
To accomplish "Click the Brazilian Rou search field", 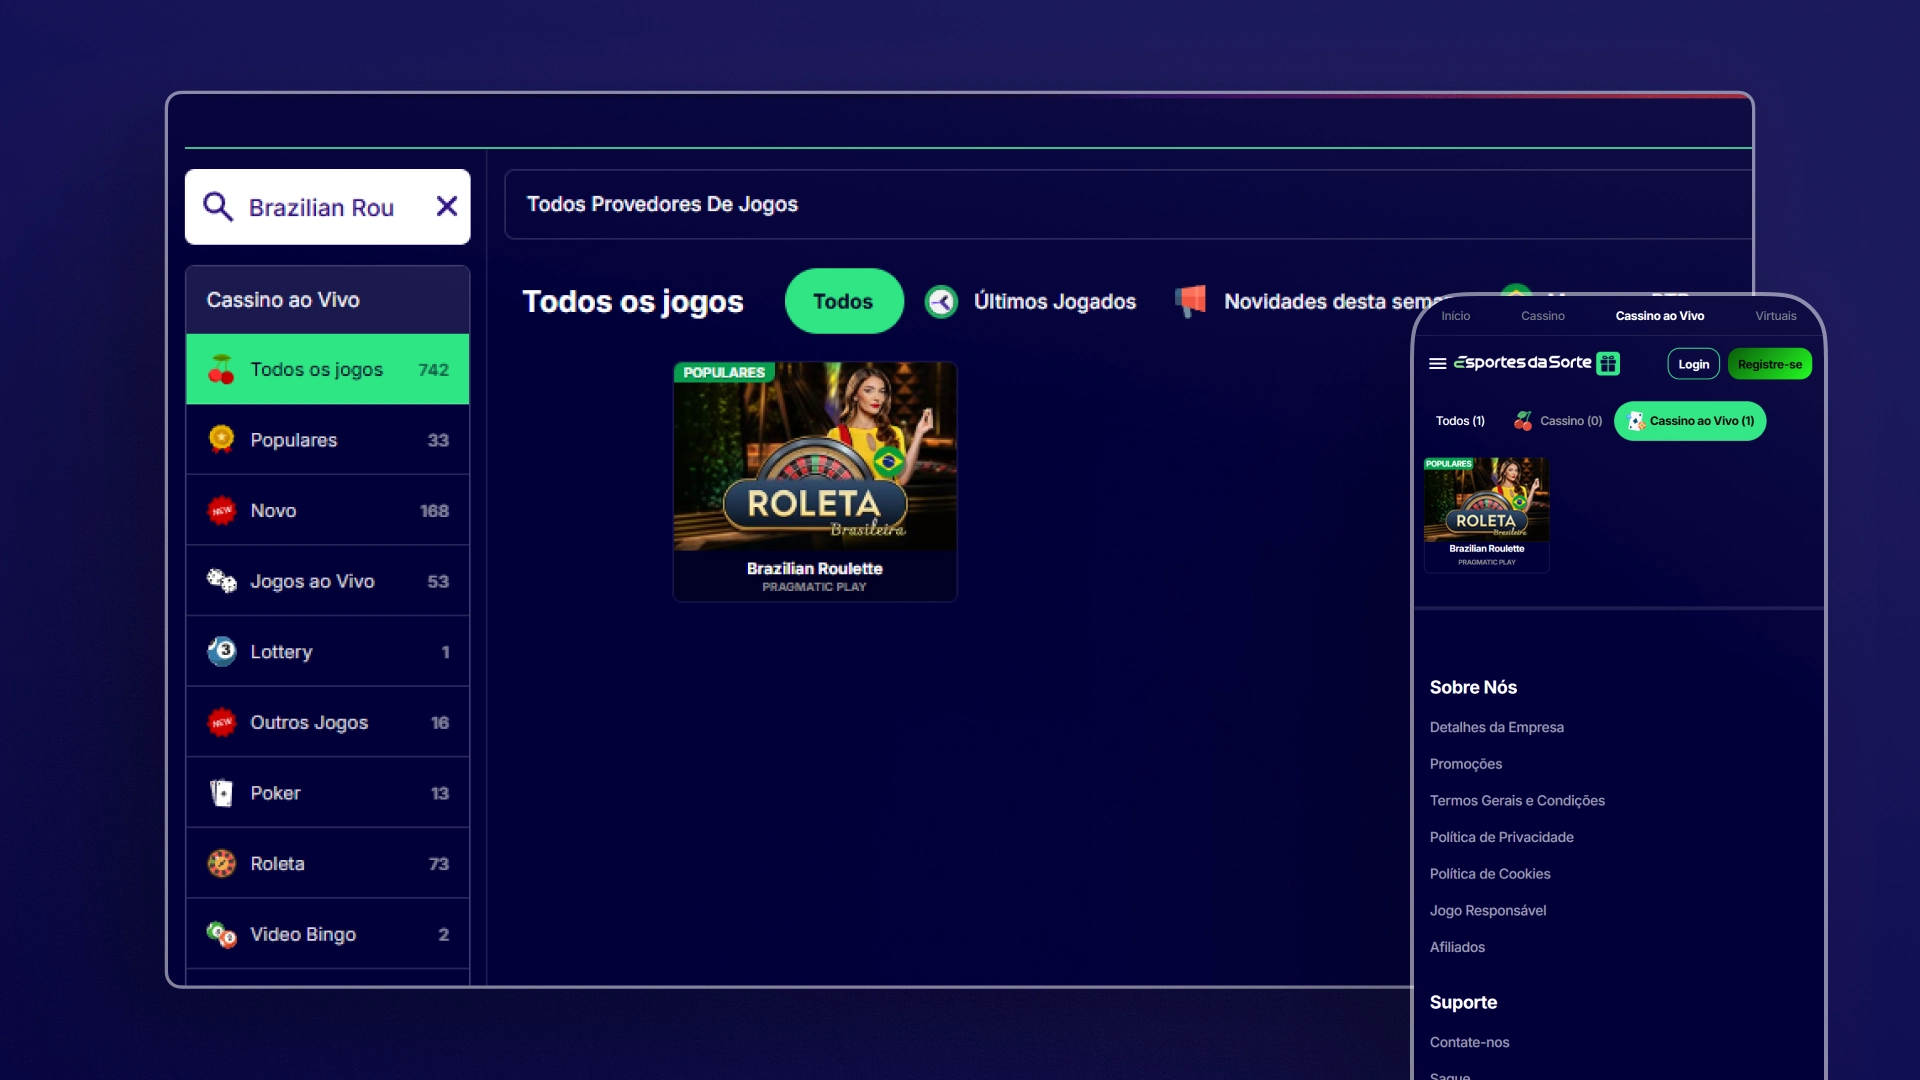I will (327, 207).
